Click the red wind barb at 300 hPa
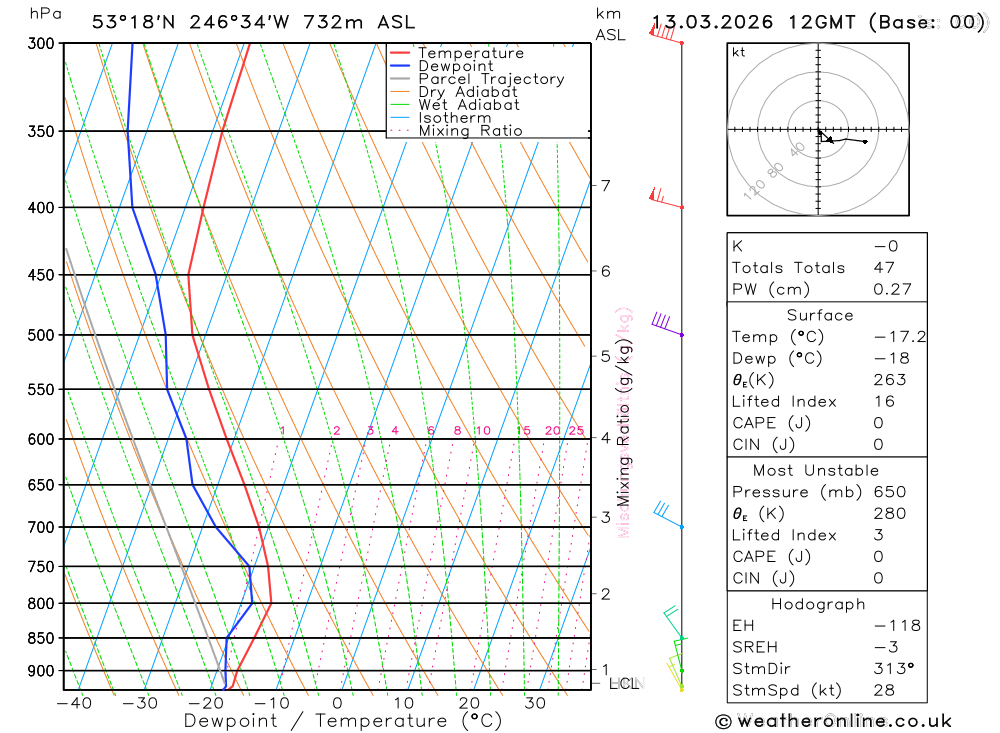 [666, 33]
